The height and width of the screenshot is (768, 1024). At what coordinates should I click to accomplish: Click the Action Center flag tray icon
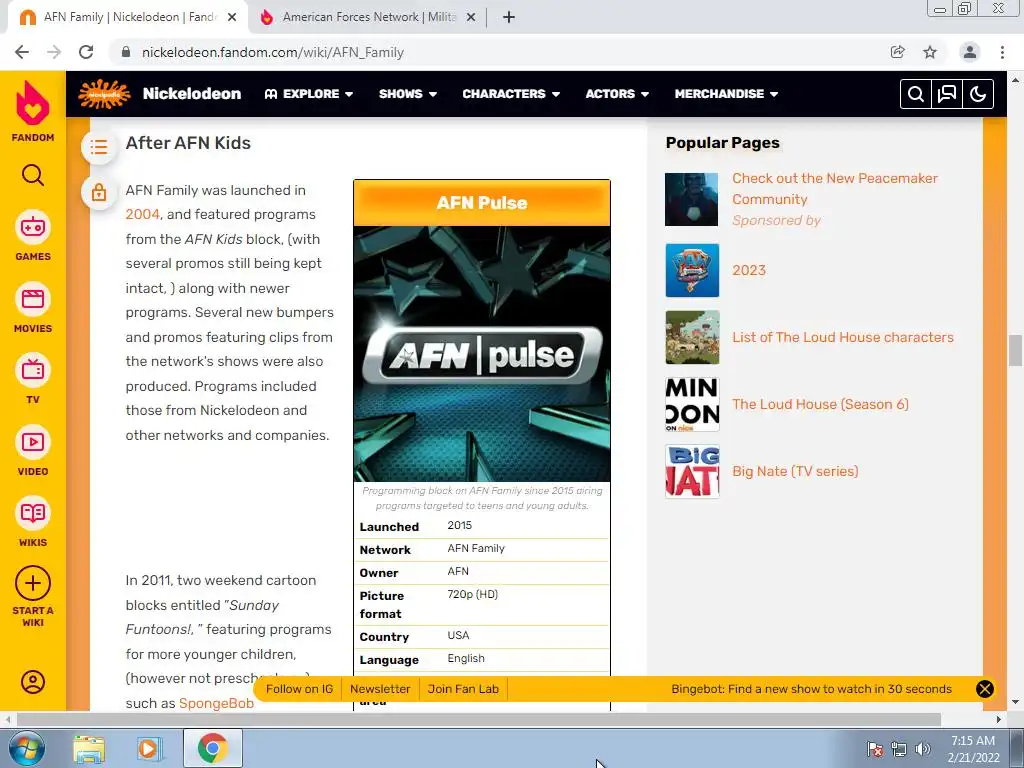[875, 749]
